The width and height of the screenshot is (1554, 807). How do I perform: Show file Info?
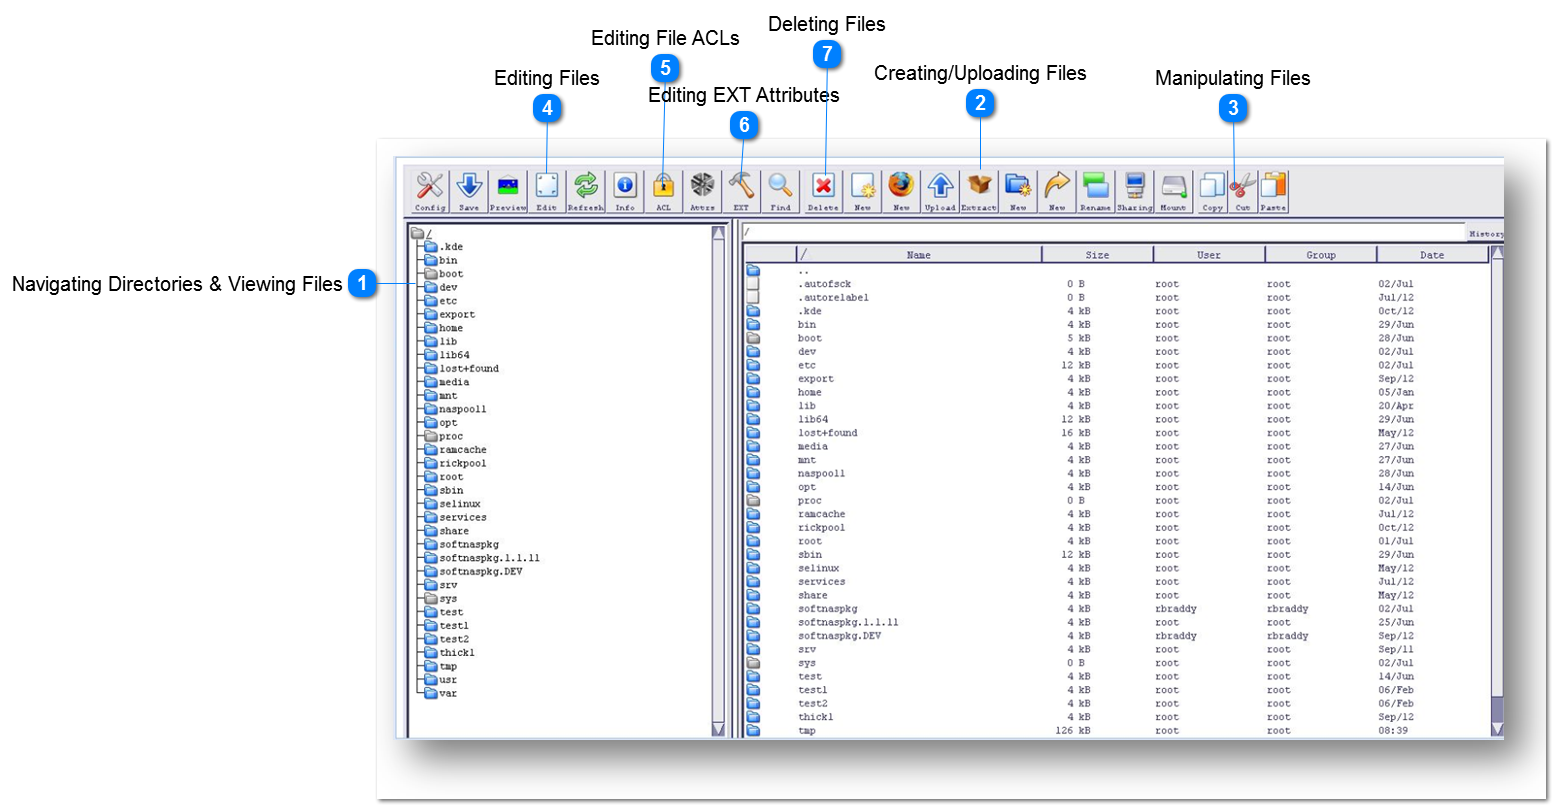pyautogui.click(x=625, y=190)
